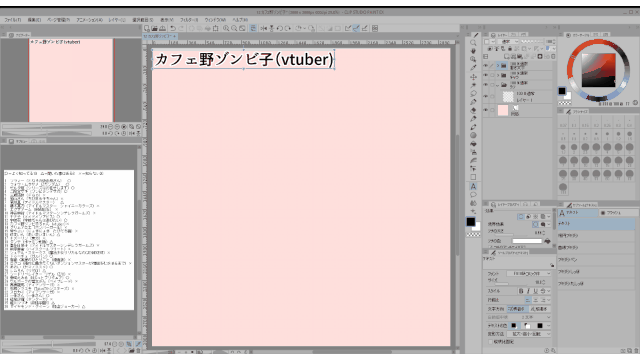Open the style row dropdown arrow
This screenshot has width=640, height=360.
click(x=549, y=291)
